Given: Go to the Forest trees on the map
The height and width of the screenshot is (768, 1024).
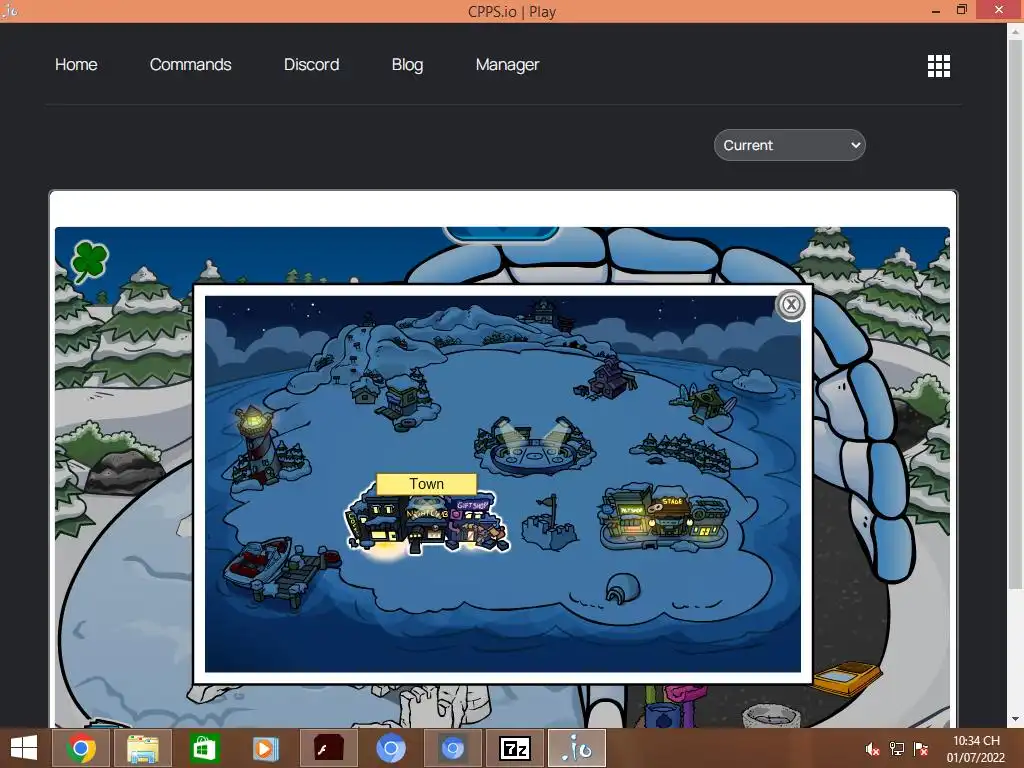Looking at the screenshot, I should (681, 450).
